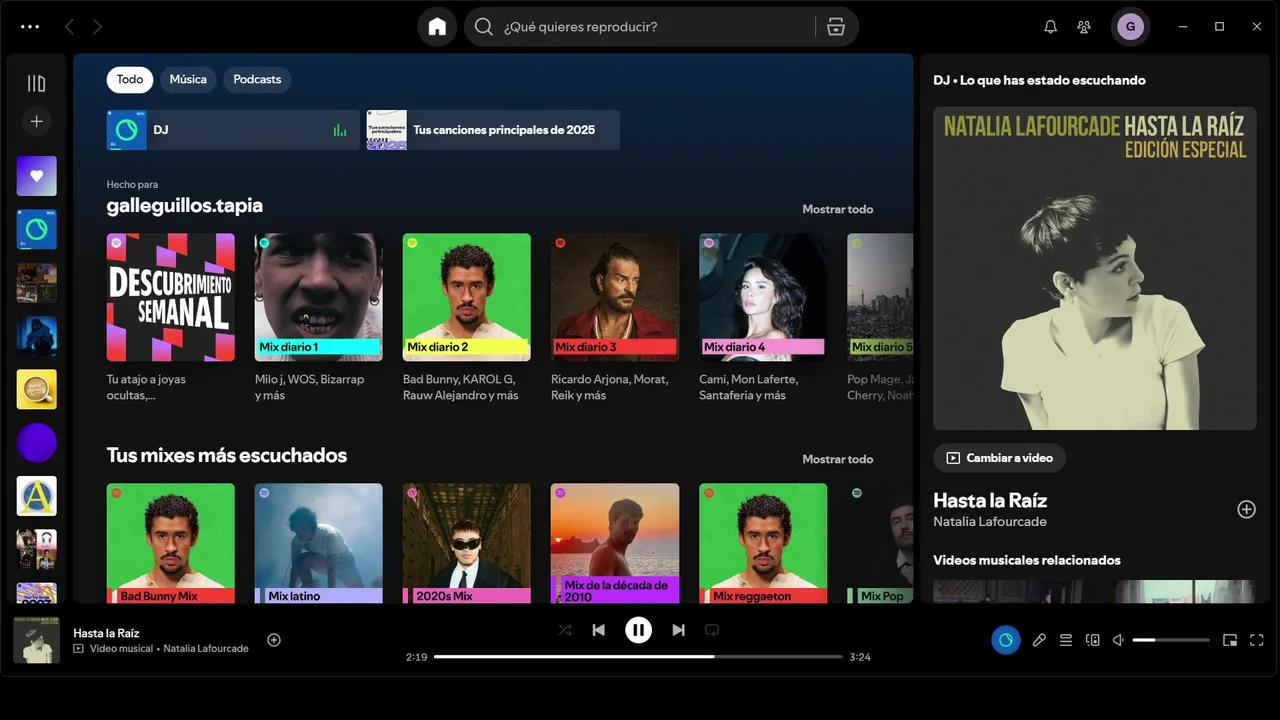Open Hasta la Raíz album art in panel
Screen dimensions: 1280x720
pyautogui.click(x=1095, y=268)
